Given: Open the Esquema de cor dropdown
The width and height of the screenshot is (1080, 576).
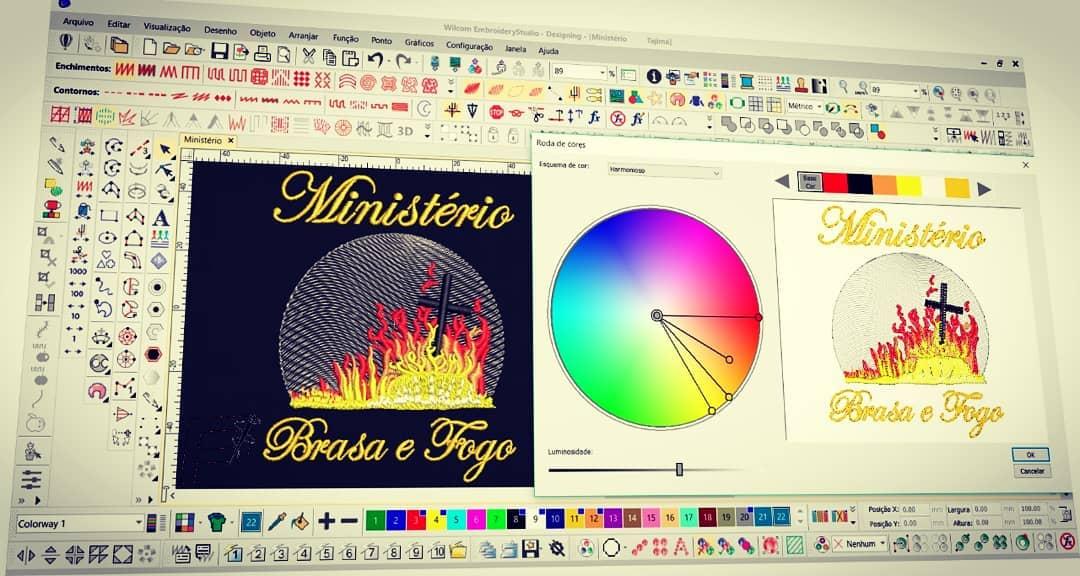Looking at the screenshot, I should pyautogui.click(x=665, y=170).
